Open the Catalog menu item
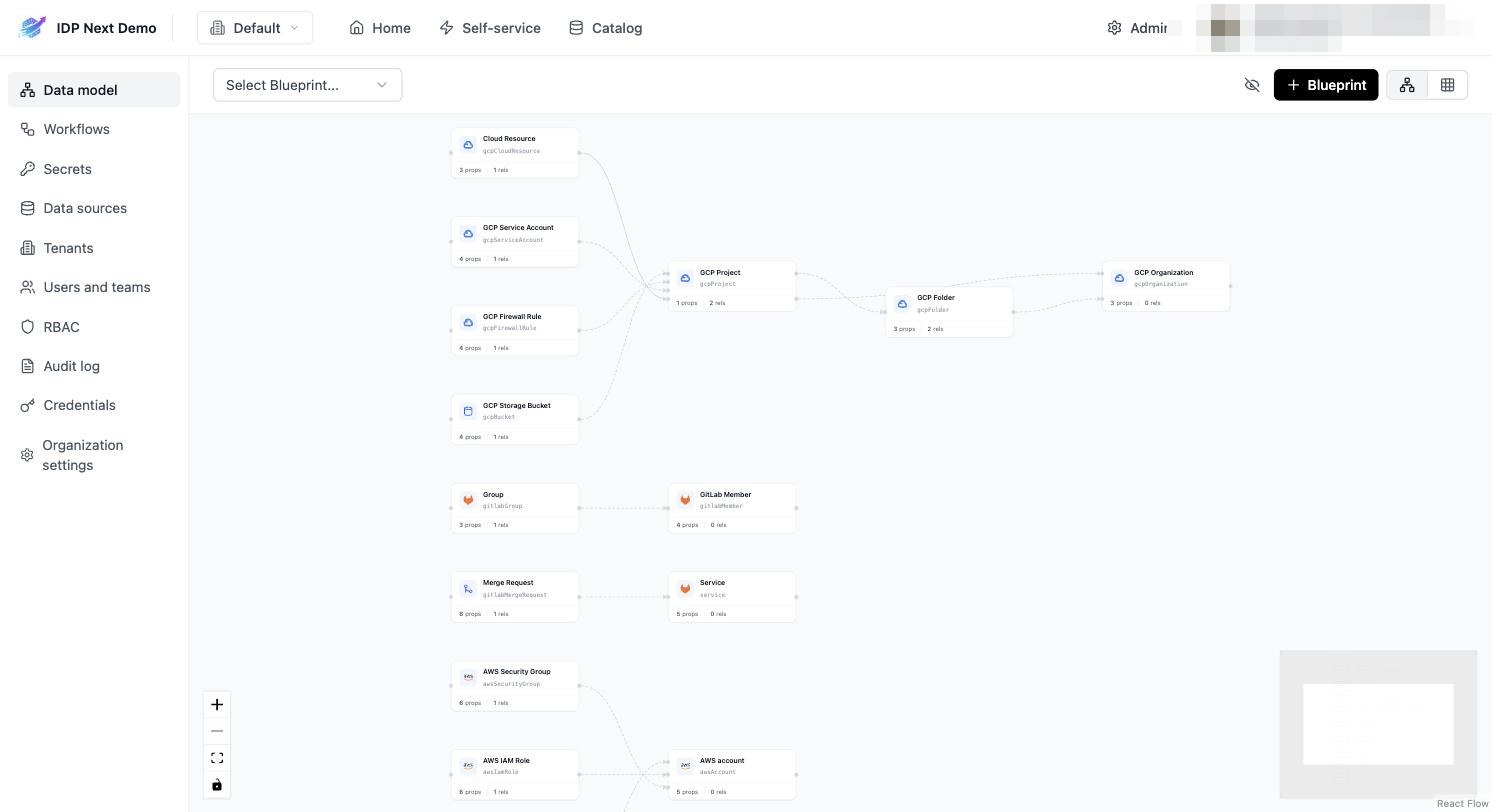The image size is (1492, 812). [605, 28]
